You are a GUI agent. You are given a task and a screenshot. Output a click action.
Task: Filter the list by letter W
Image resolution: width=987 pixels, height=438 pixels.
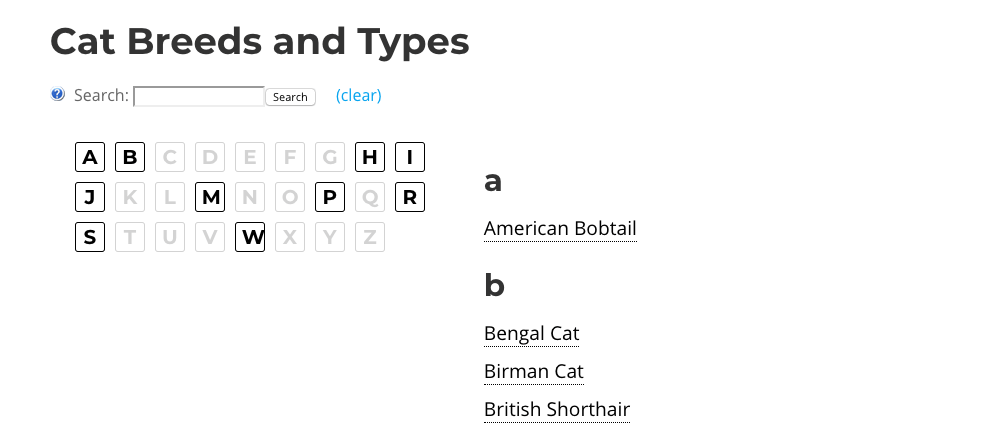[250, 237]
